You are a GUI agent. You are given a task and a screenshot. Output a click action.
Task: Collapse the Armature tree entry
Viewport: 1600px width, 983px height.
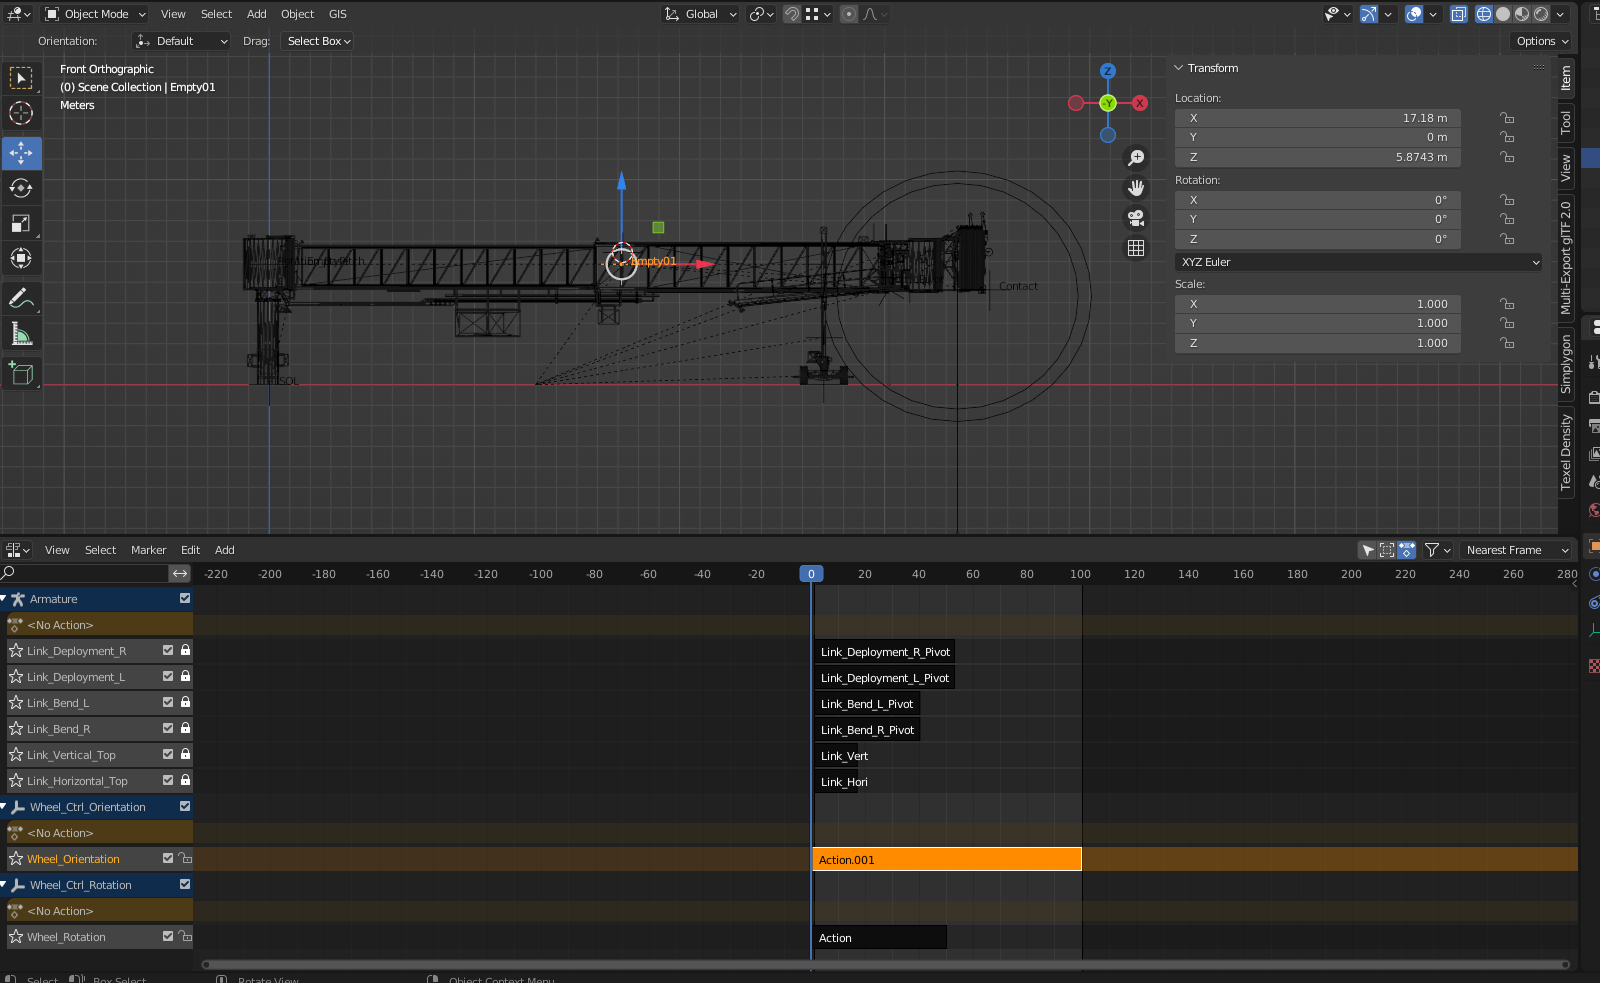5,599
